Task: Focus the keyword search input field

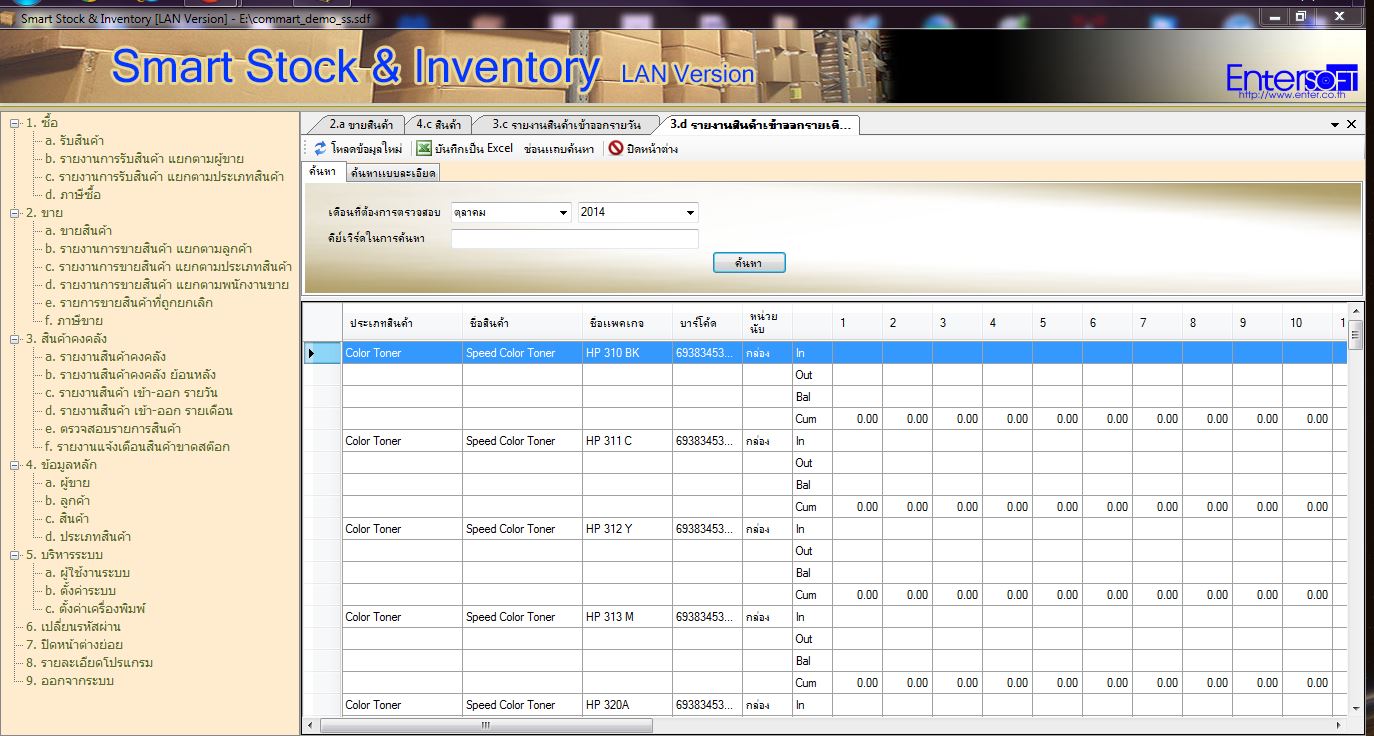Action: [x=574, y=238]
